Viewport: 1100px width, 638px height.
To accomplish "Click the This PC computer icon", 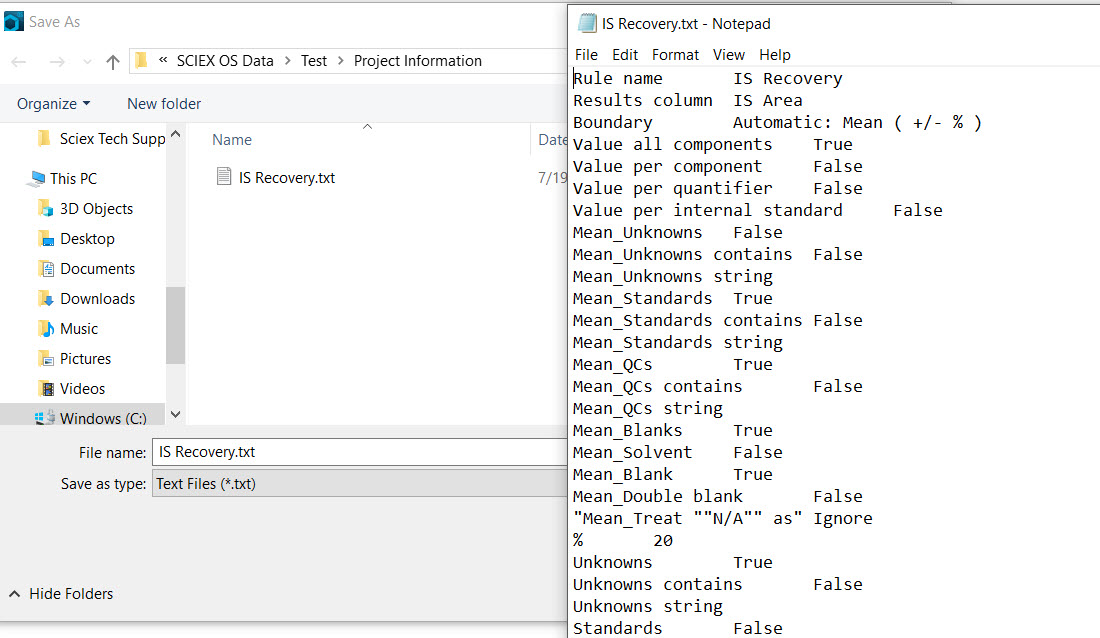I will click(36, 180).
